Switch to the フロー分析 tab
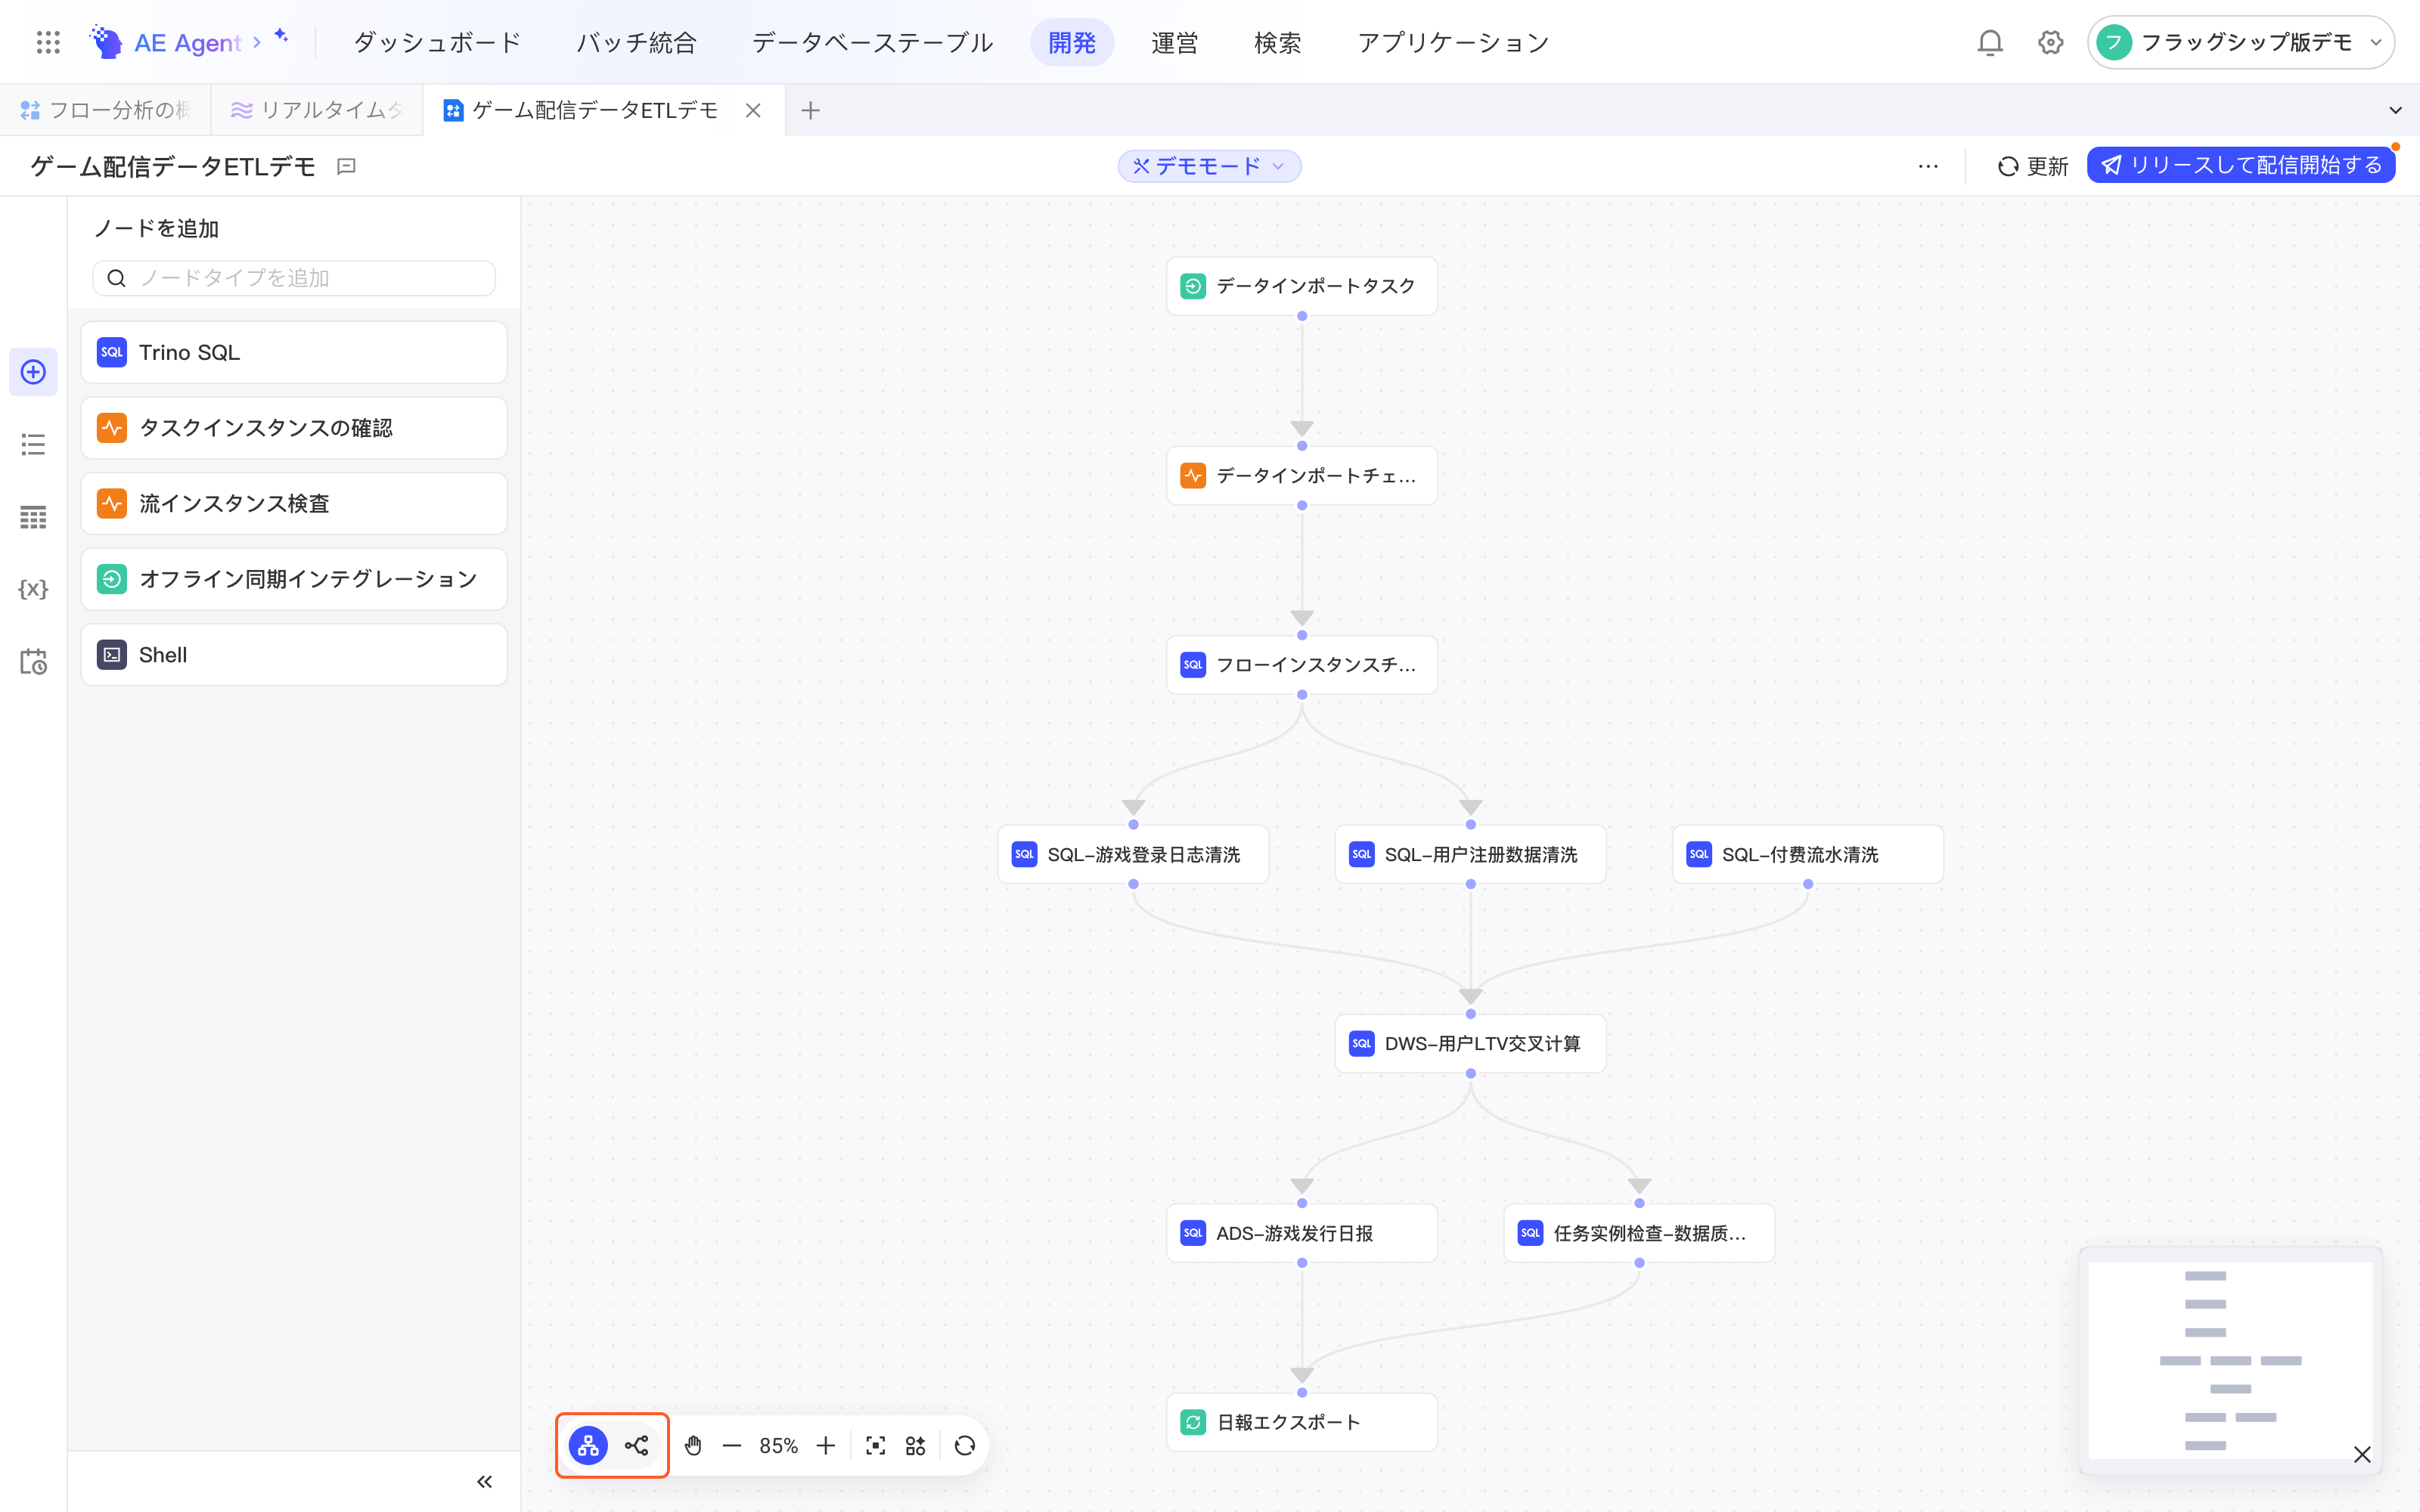This screenshot has width=2420, height=1512. [105, 110]
